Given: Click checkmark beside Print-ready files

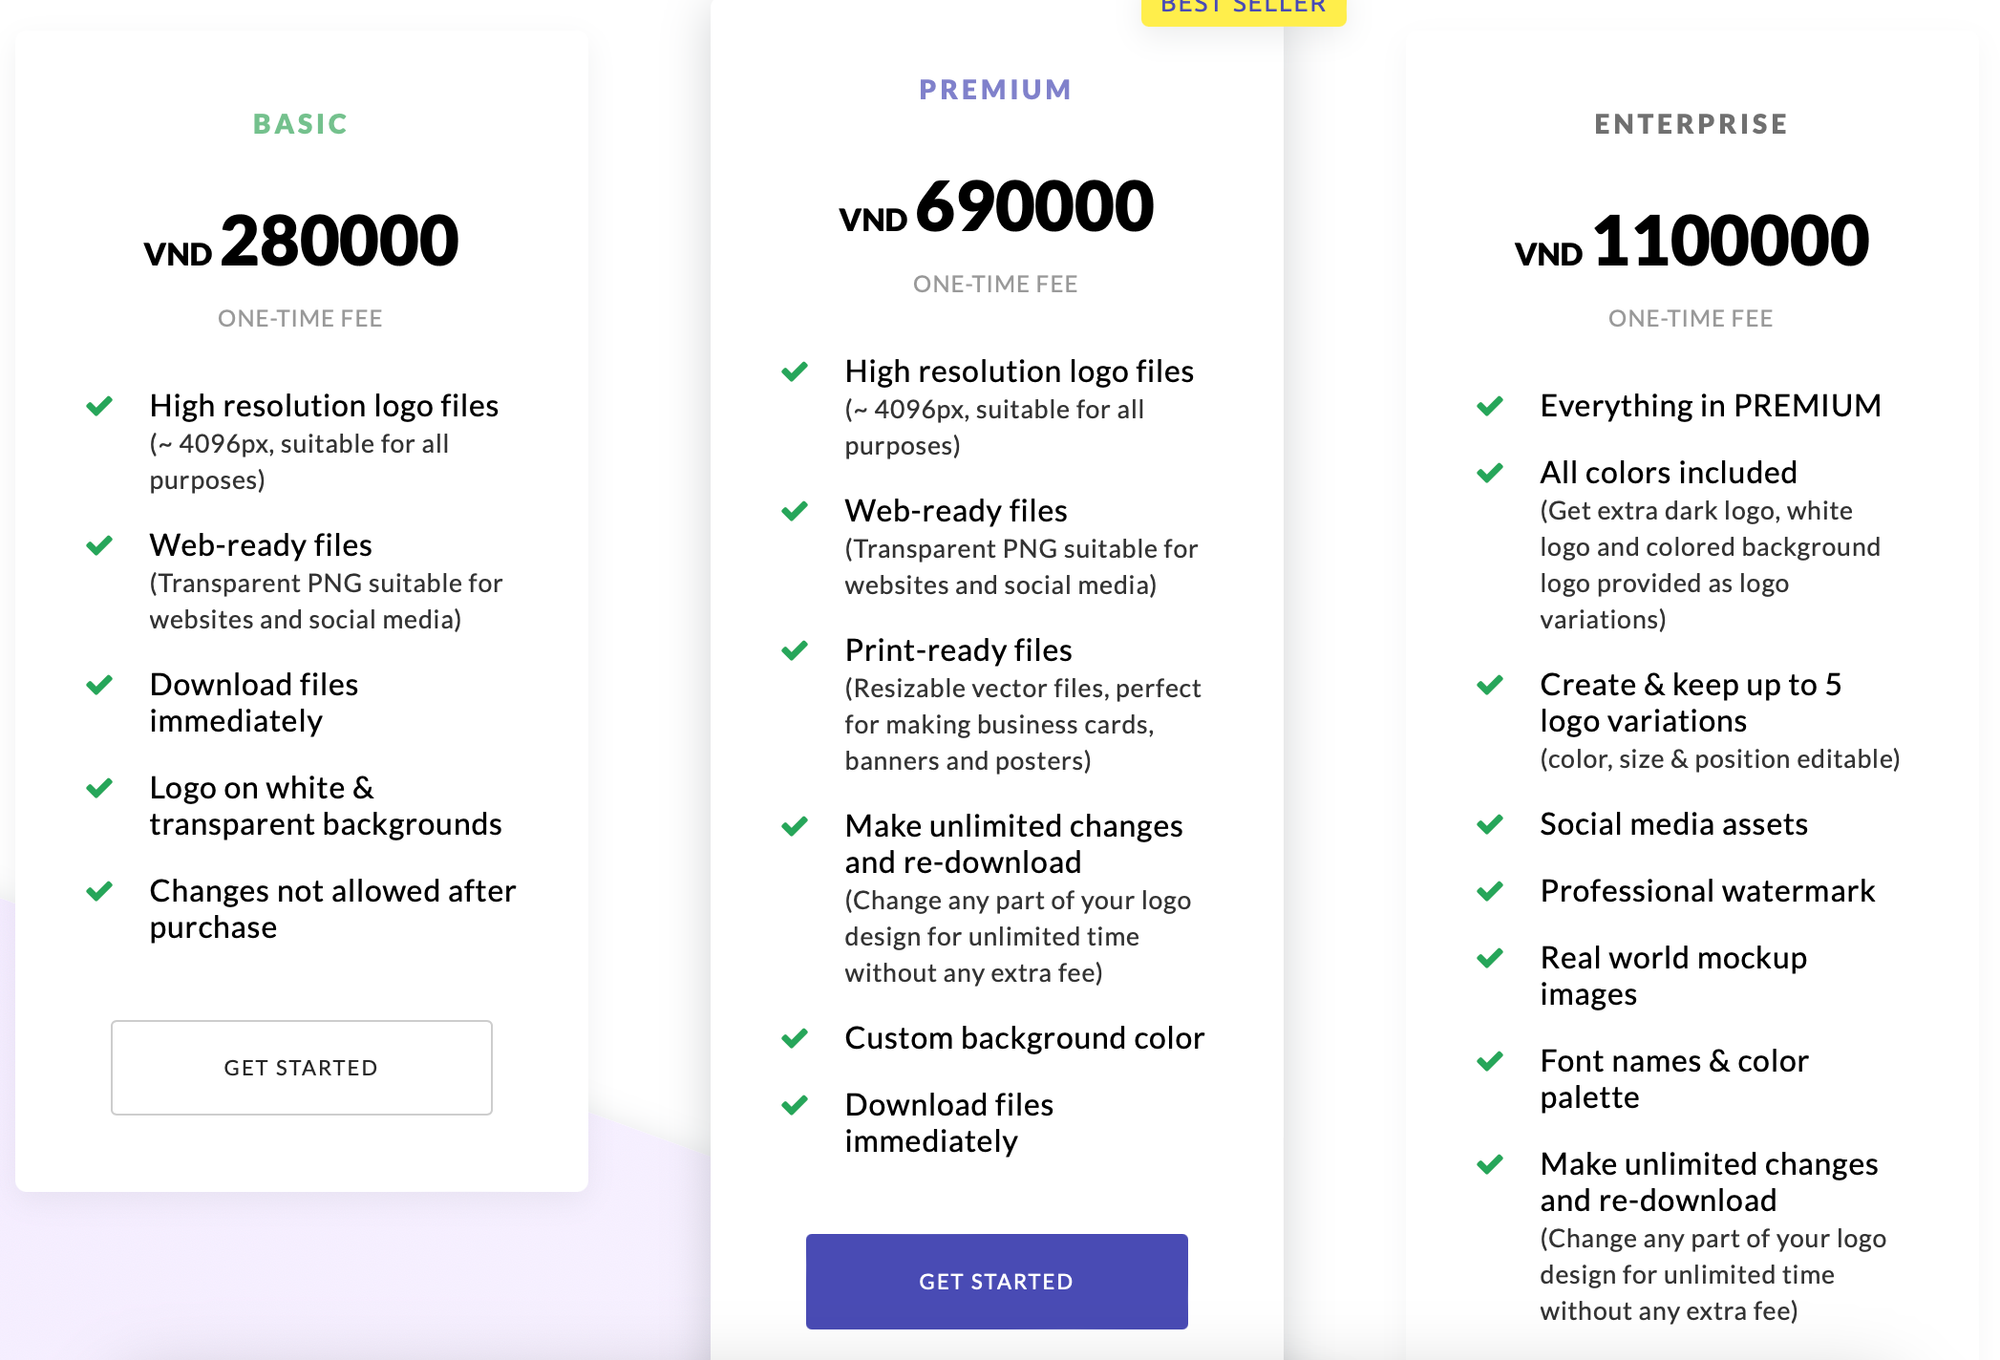Looking at the screenshot, I should pos(794,651).
